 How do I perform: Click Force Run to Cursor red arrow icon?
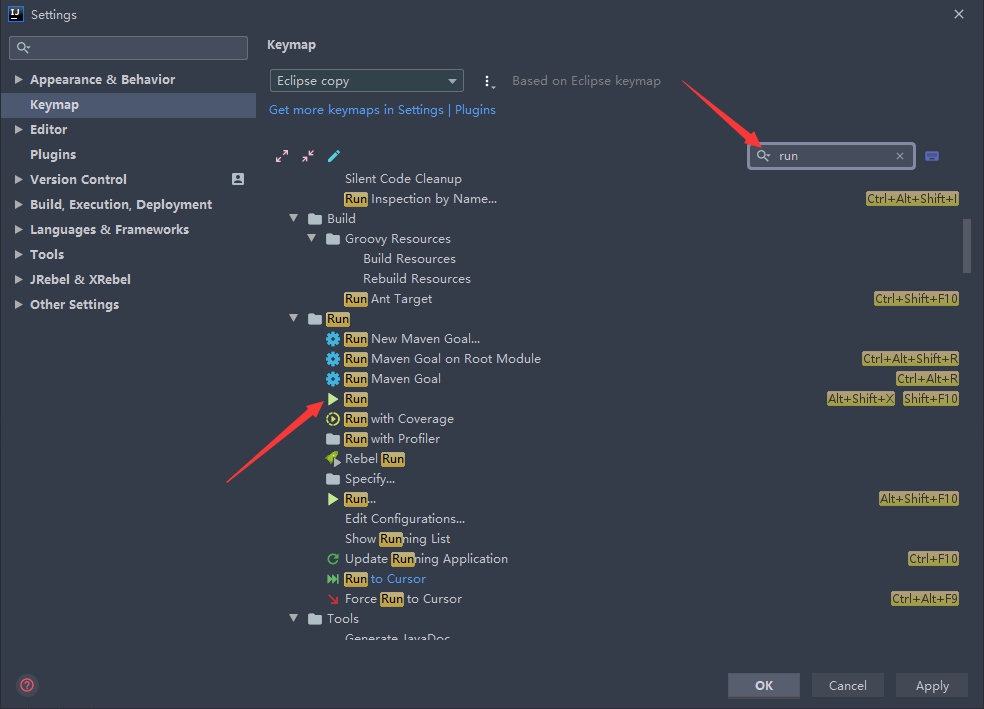[333, 599]
